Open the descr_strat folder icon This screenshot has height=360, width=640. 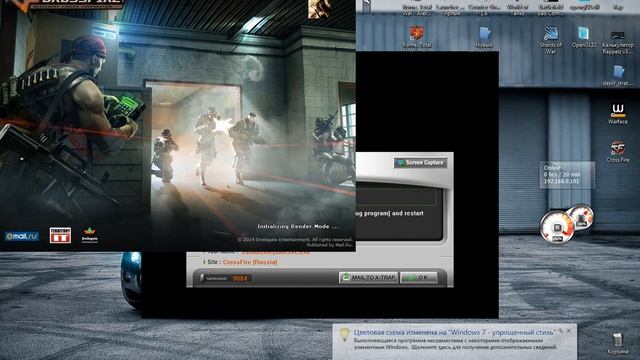tap(618, 75)
